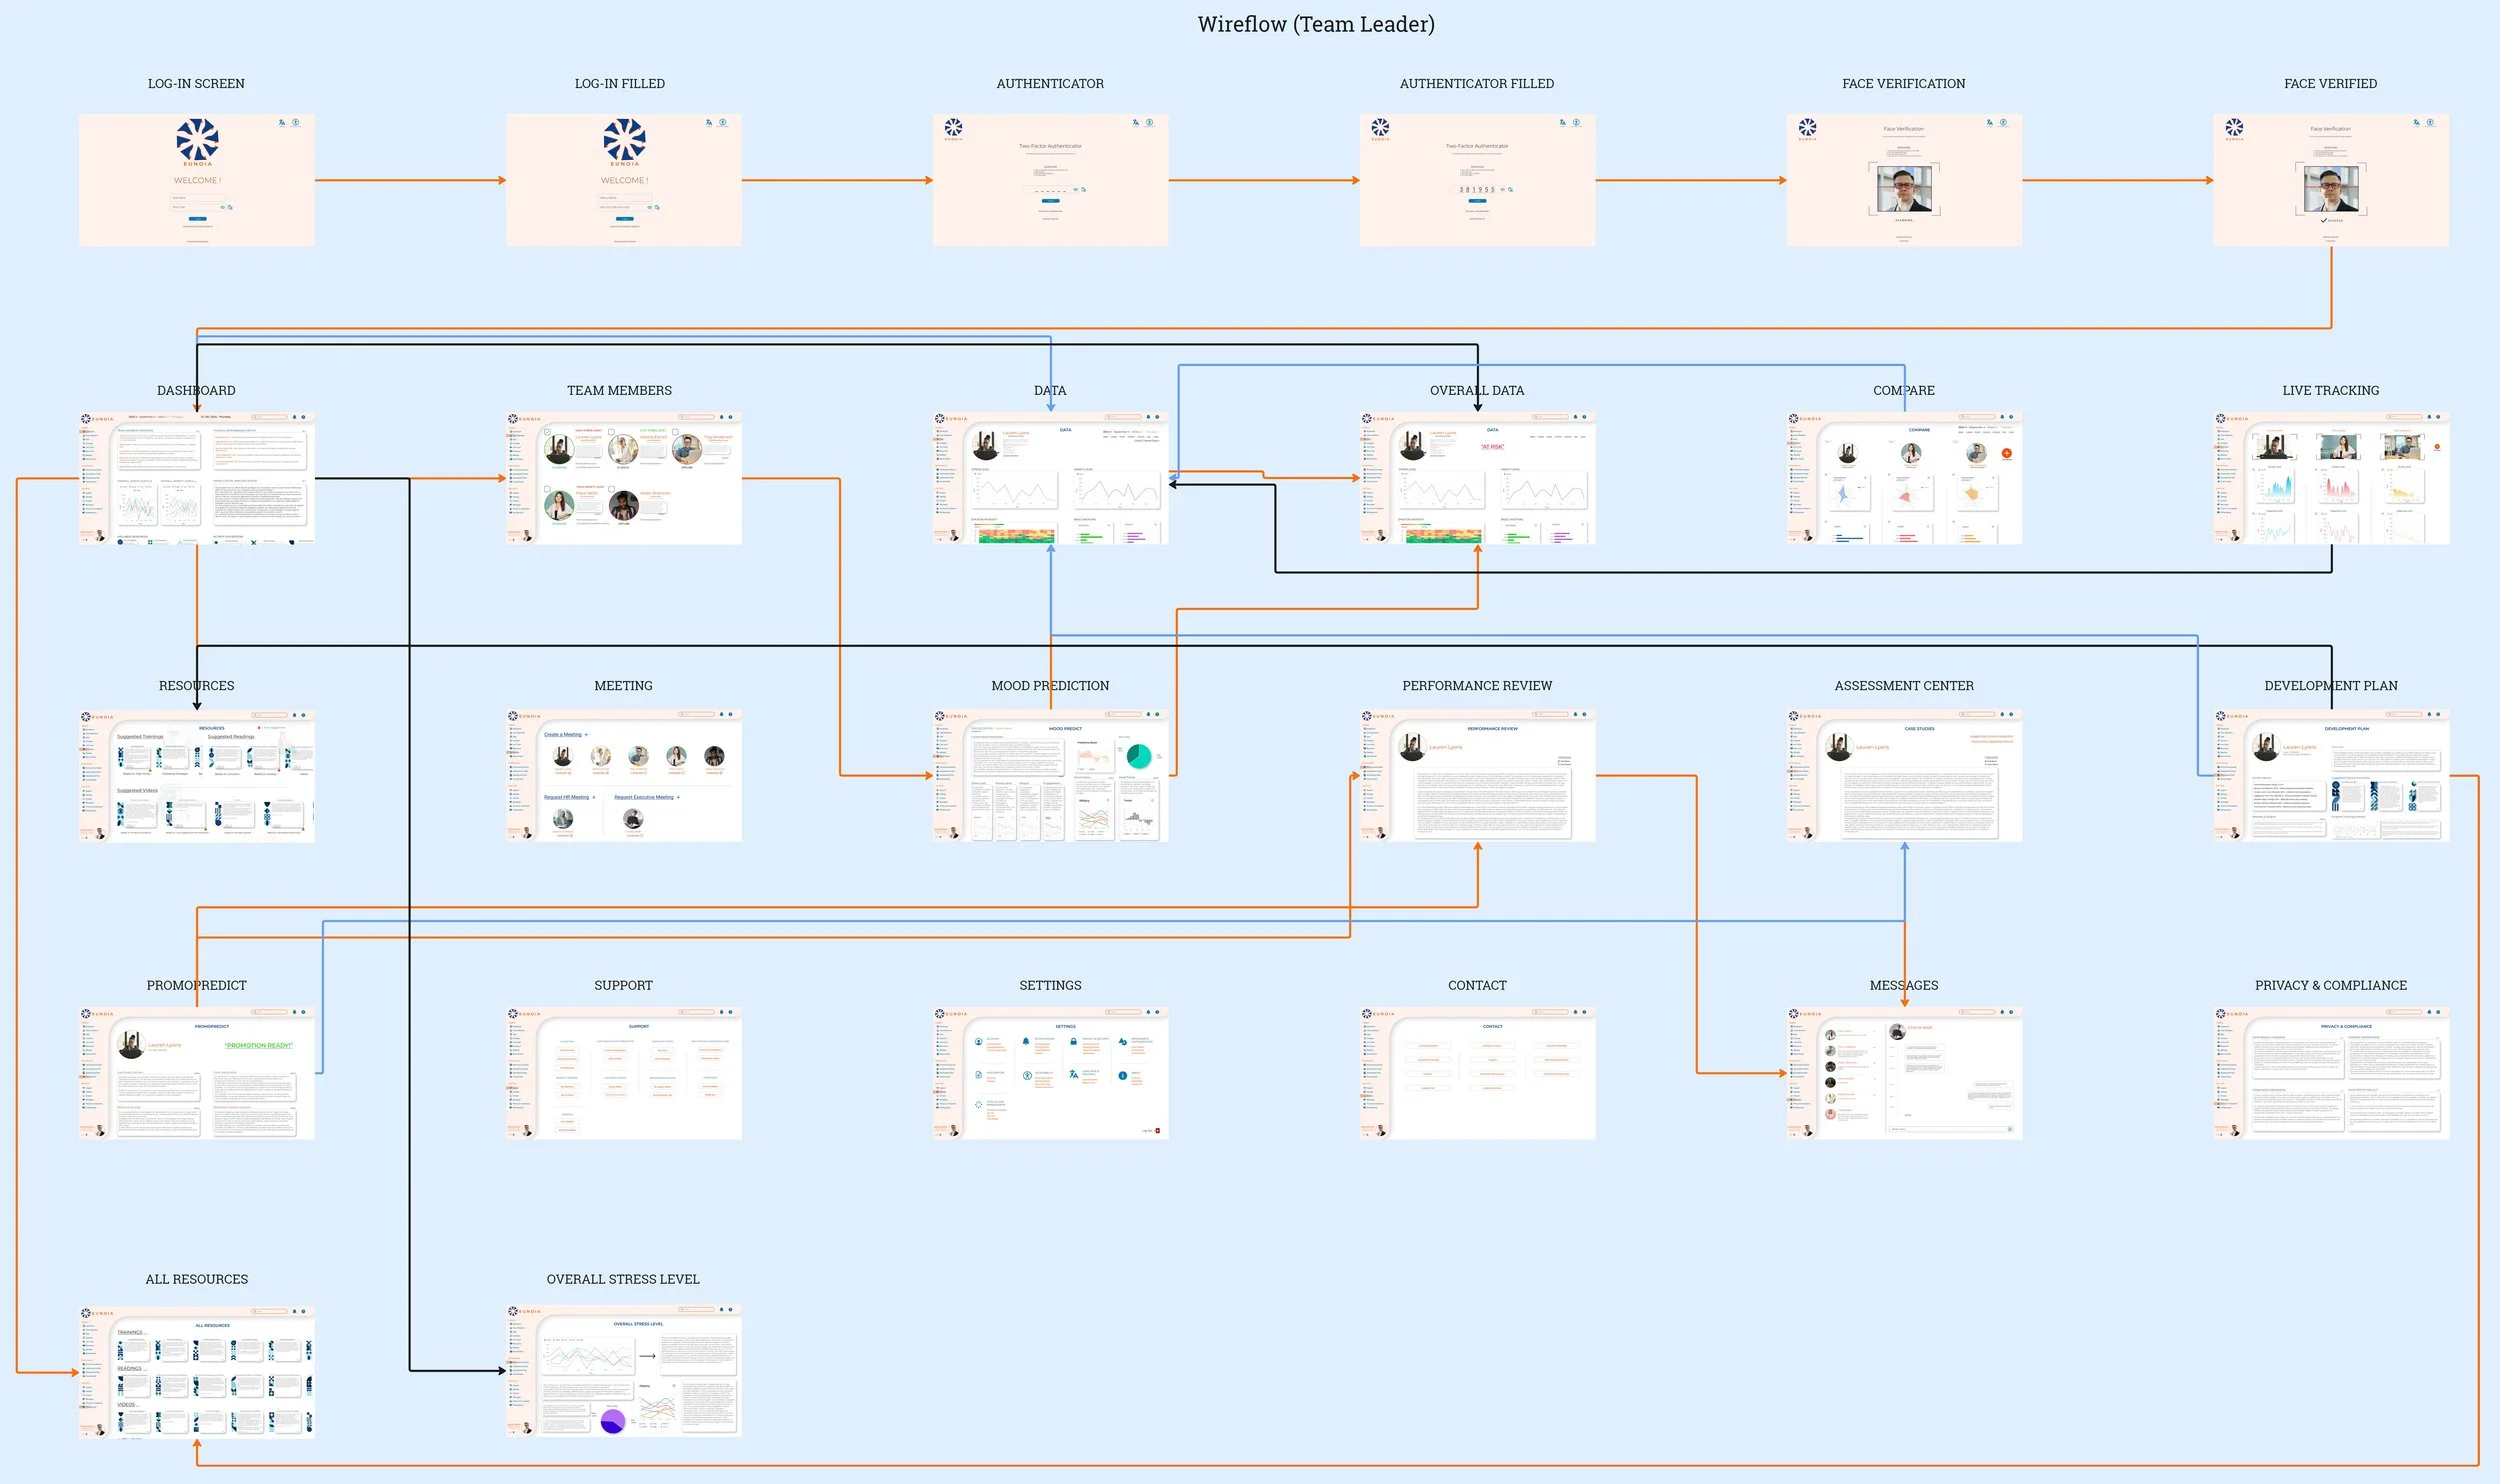Check Lauren Lyons checkbox on Team Members
Image resolution: width=2500 pixels, height=1484 pixels.
point(547,432)
